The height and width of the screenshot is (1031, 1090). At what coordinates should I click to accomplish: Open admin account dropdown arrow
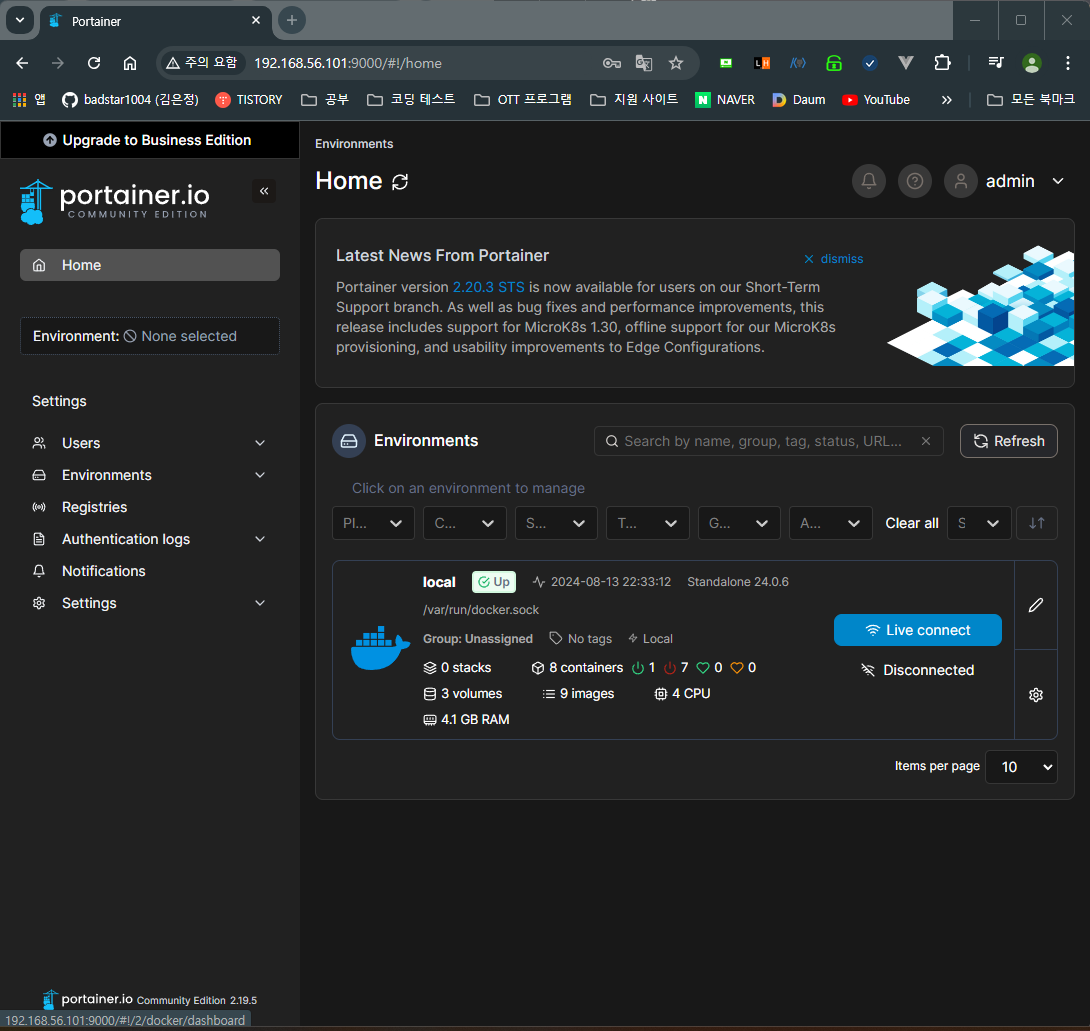pos(1058,181)
